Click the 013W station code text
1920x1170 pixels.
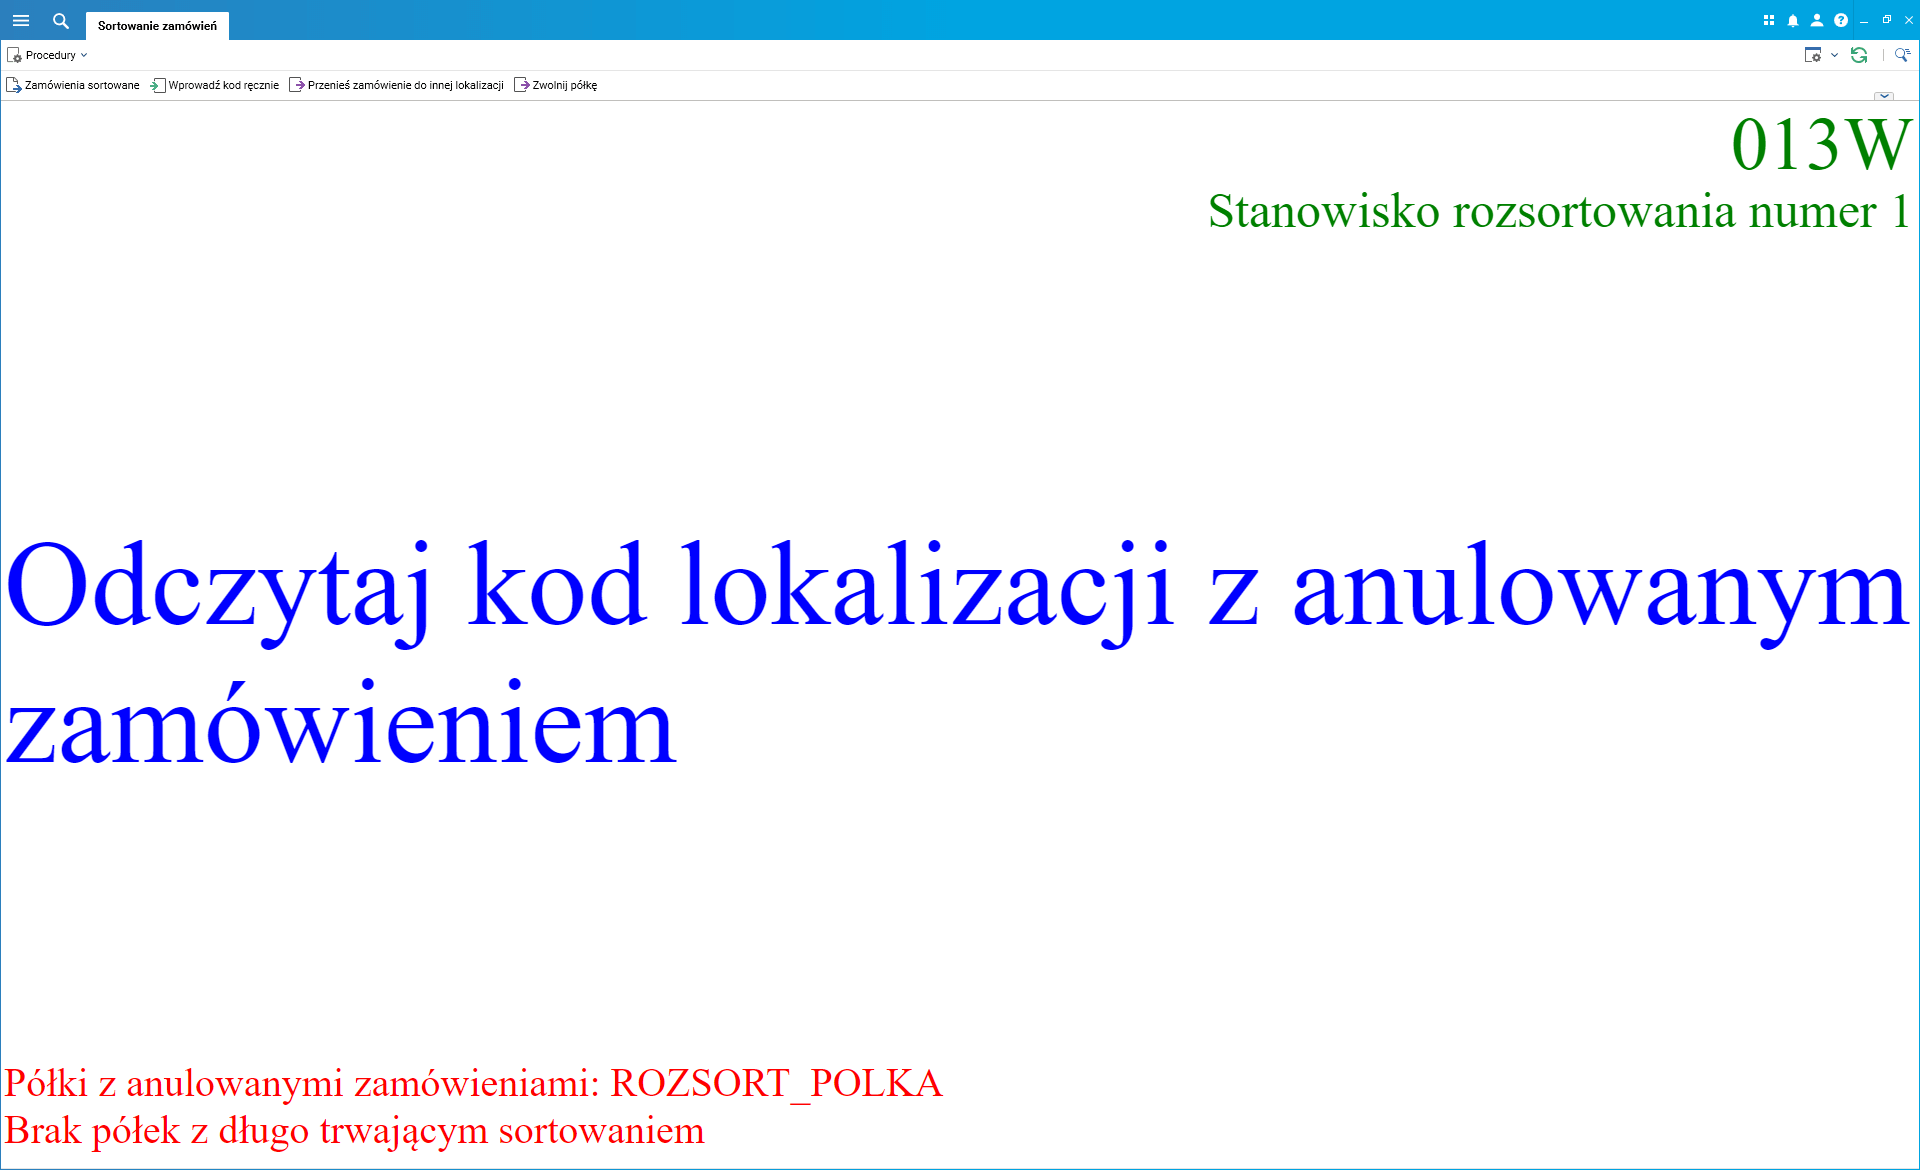1820,145
